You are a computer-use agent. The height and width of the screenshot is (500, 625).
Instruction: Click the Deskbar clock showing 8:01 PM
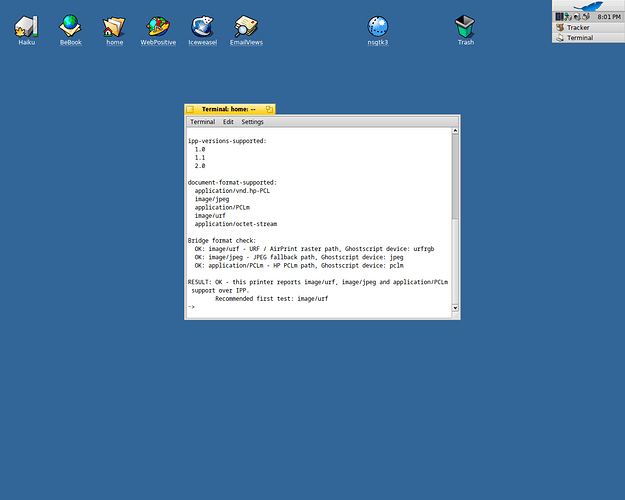[609, 17]
